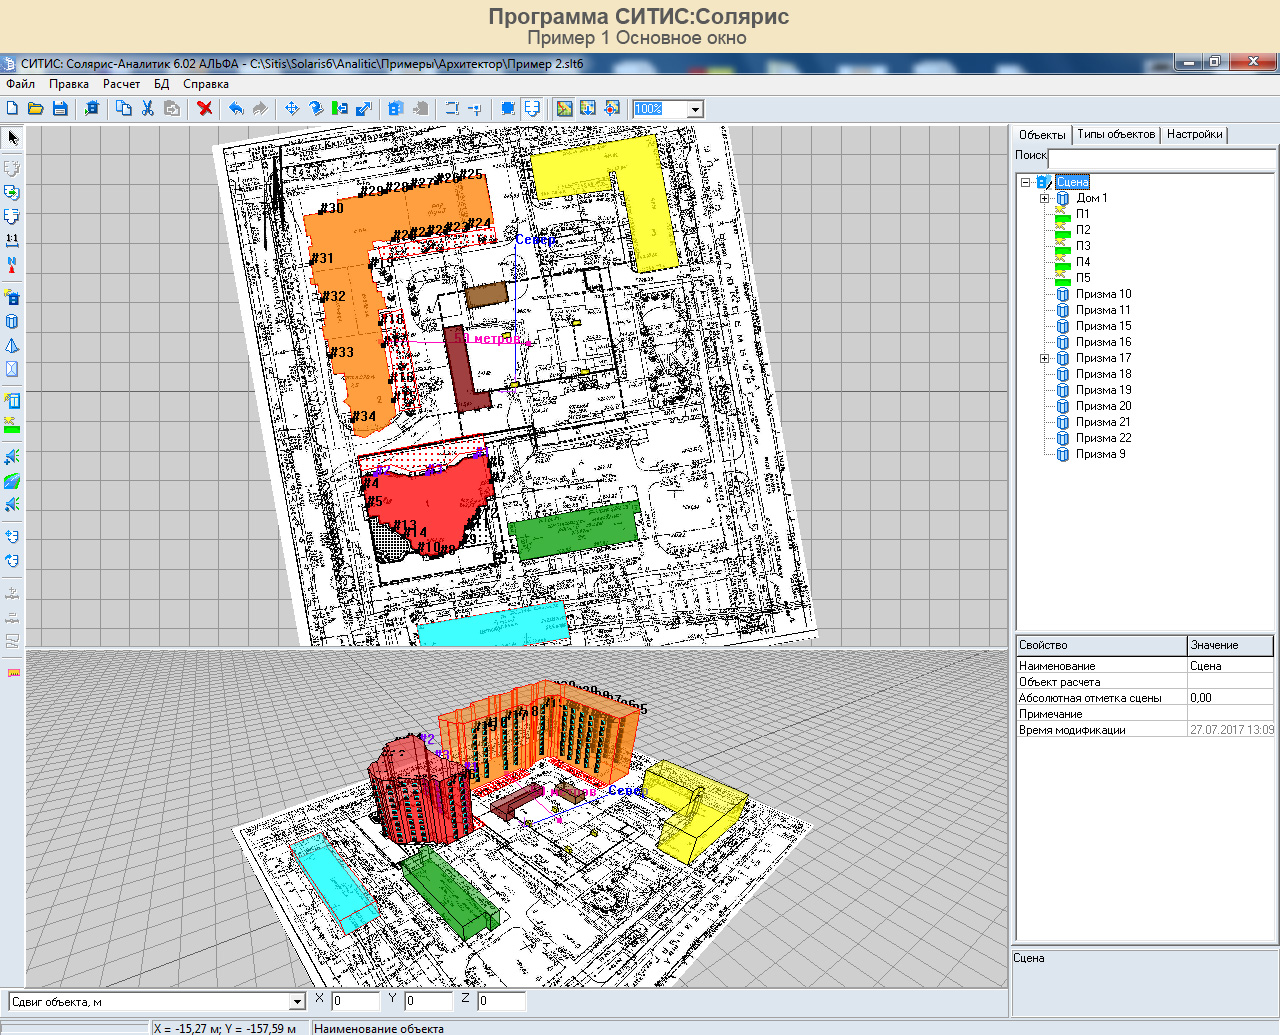1280x1035 pixels.
Task: Switch to the Настройки tab
Action: tap(1195, 134)
